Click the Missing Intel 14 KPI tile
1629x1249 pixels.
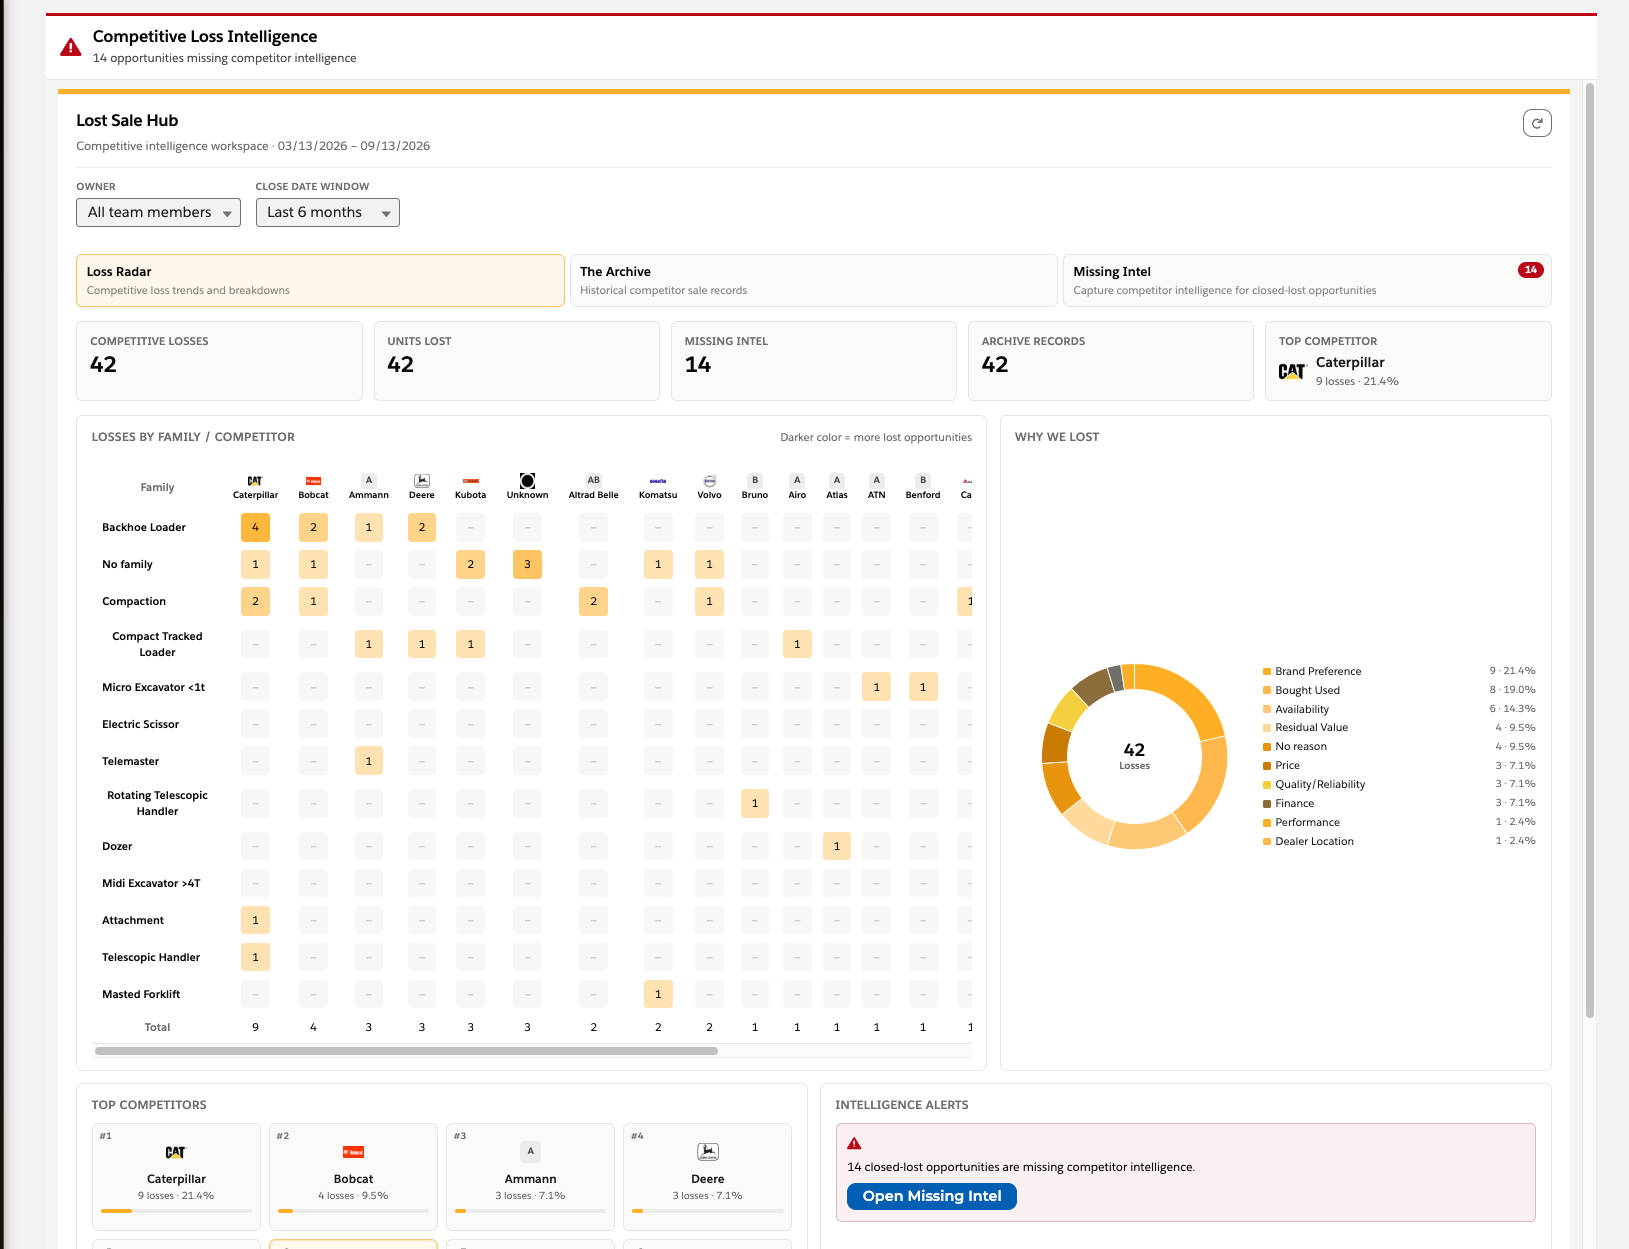point(813,361)
